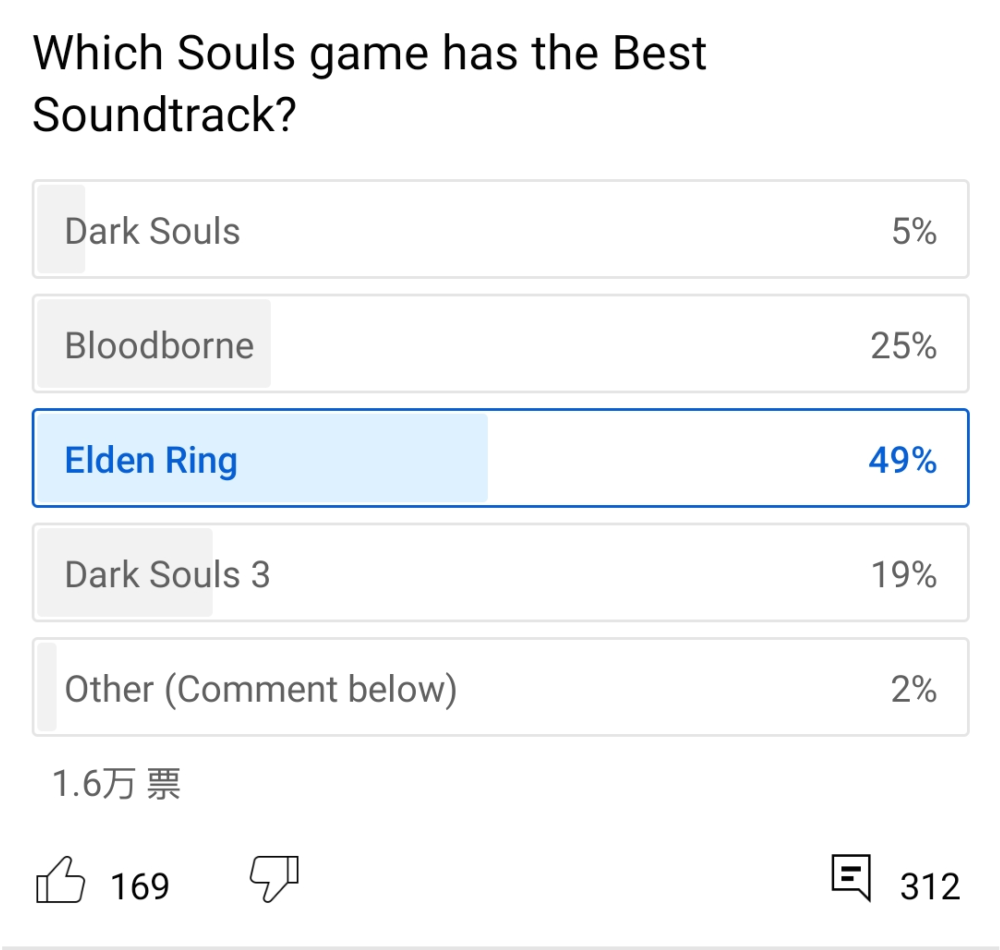Open comments via speech bubble icon
This screenshot has width=1000, height=950.
(851, 878)
